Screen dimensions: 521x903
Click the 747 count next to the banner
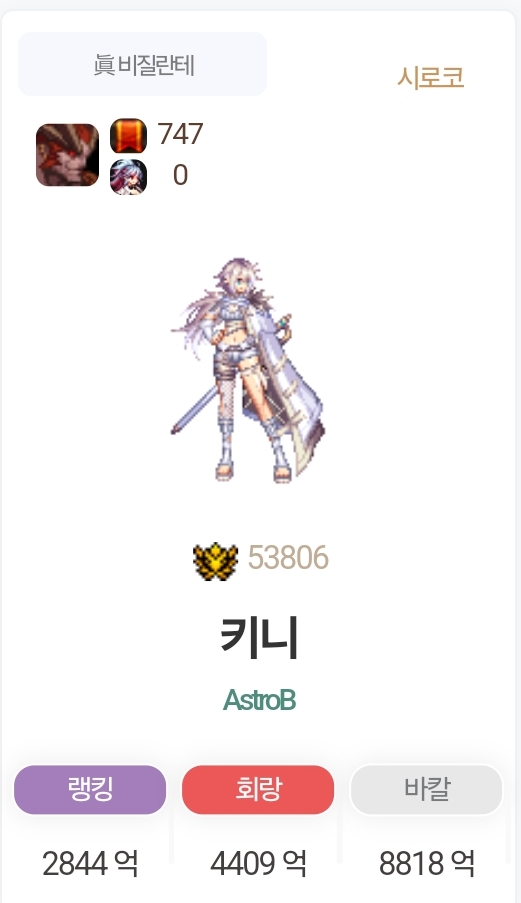pos(180,134)
